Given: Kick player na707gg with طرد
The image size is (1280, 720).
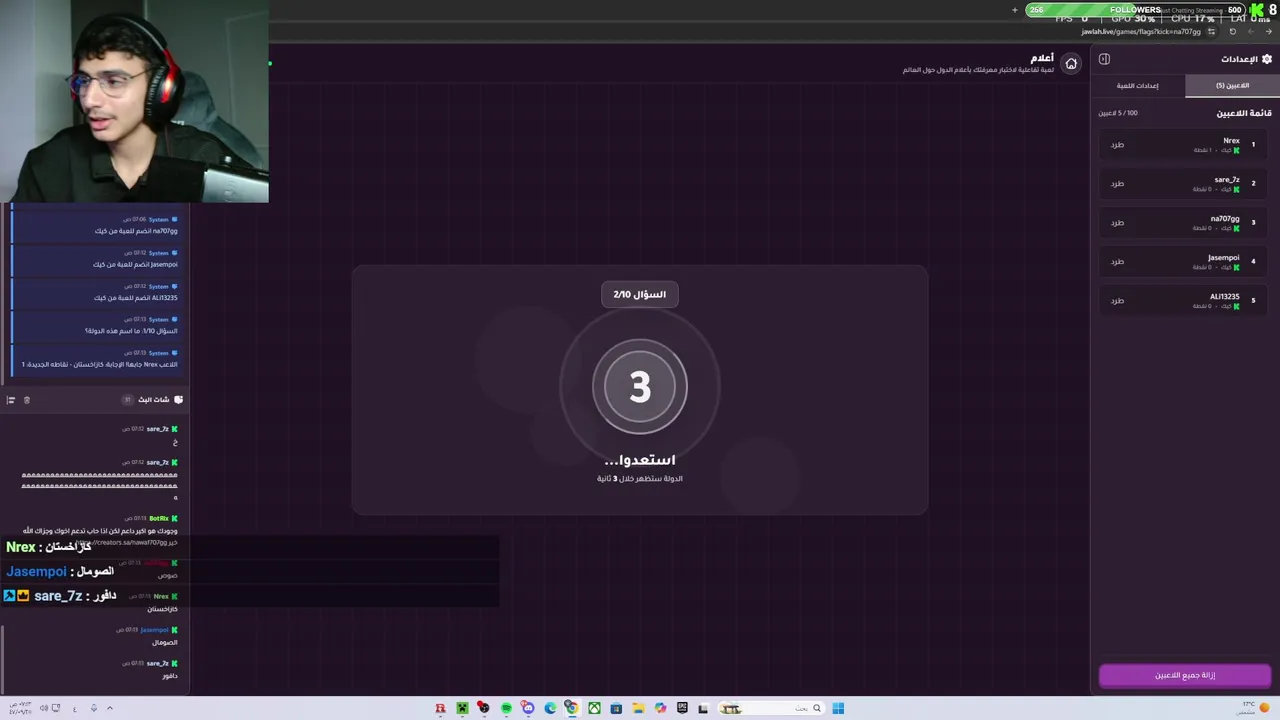Looking at the screenshot, I should [1117, 223].
